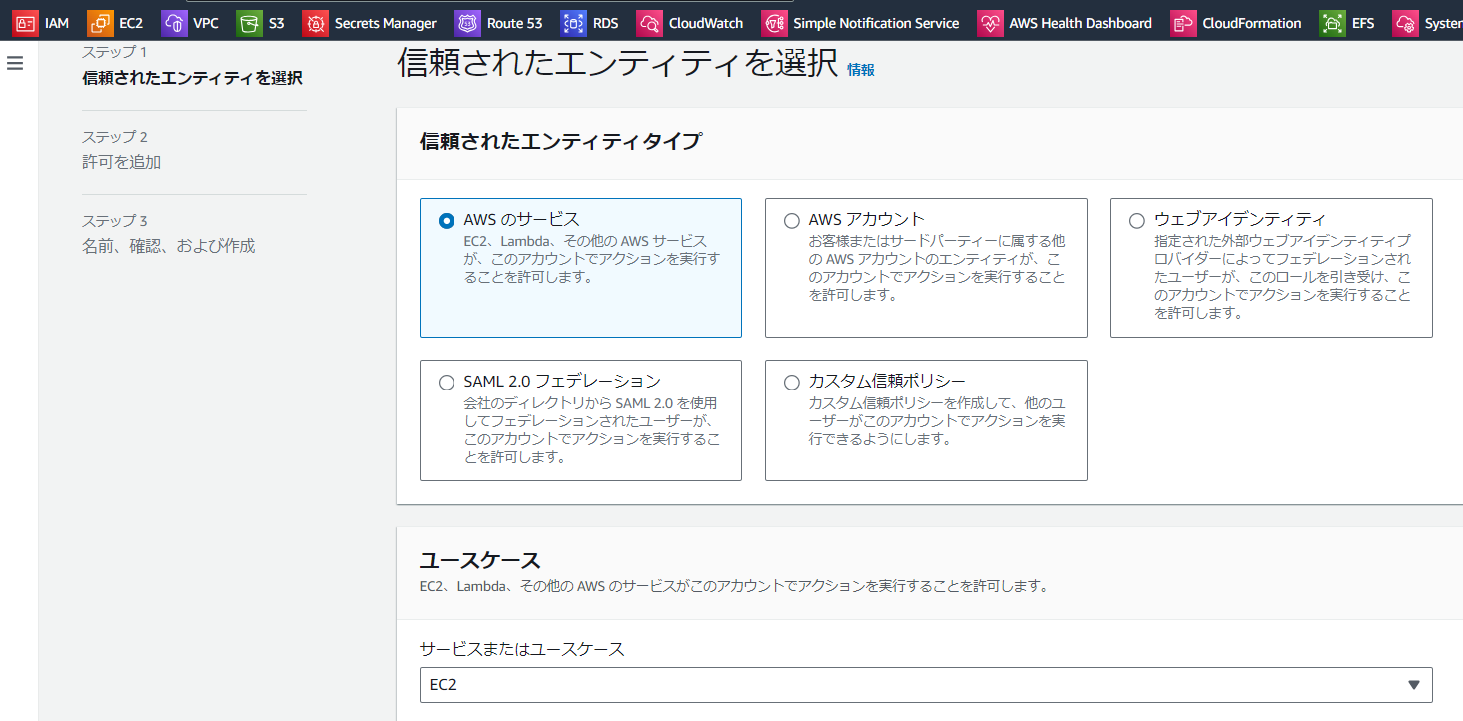
Task: Go to step 名前、確認、および作成
Action: [168, 246]
